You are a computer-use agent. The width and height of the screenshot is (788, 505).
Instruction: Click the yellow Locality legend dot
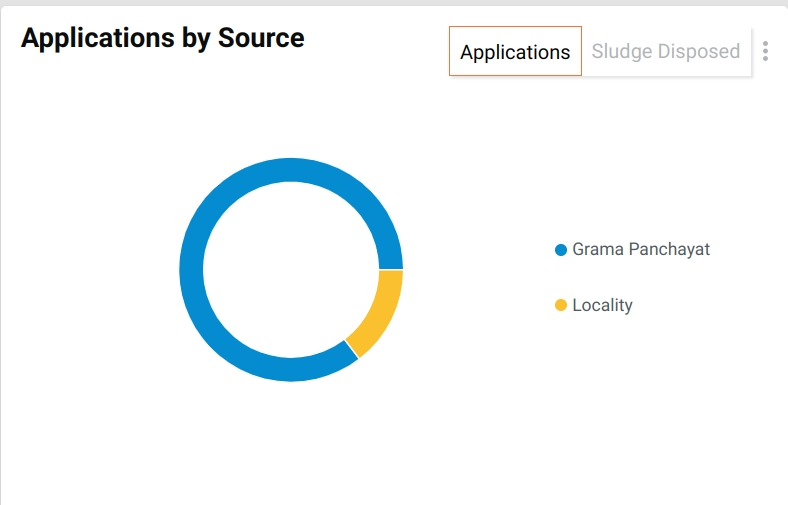tap(561, 306)
